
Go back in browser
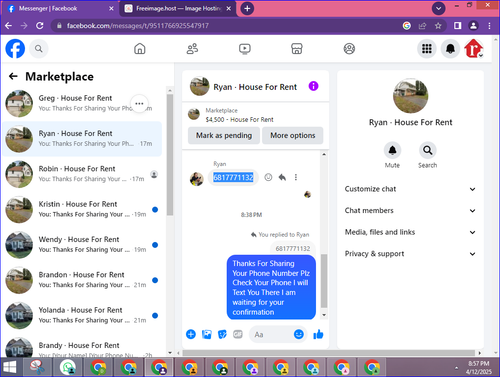9,26
